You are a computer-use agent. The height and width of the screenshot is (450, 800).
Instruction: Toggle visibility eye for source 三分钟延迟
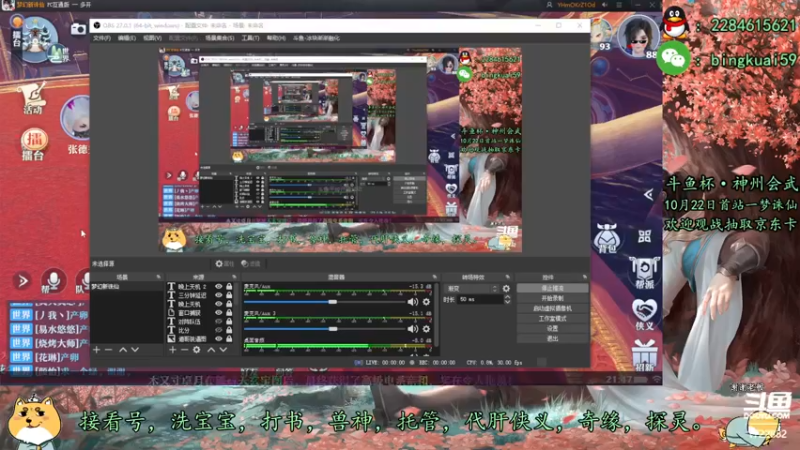tap(218, 295)
